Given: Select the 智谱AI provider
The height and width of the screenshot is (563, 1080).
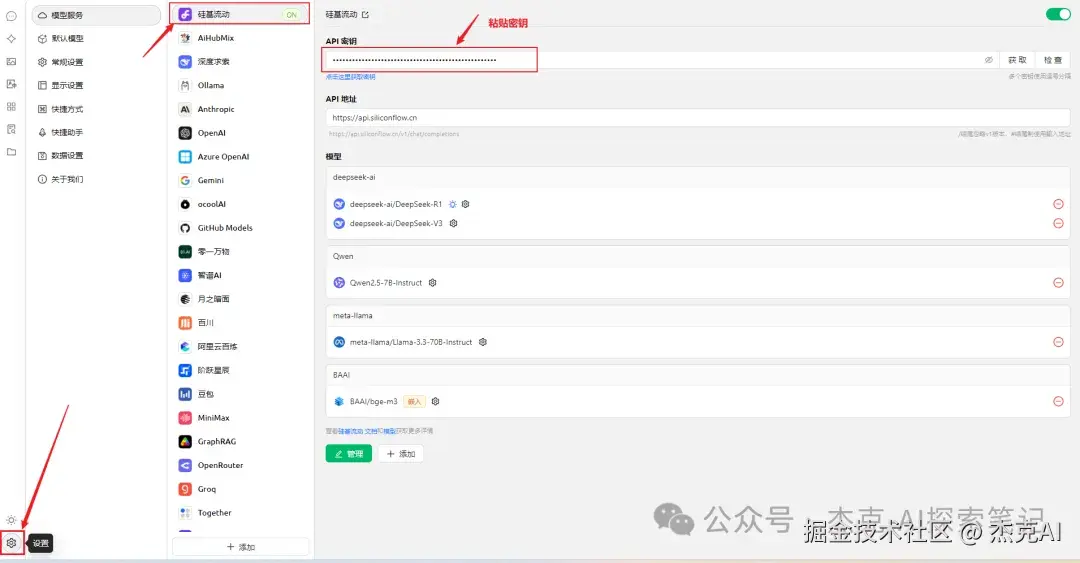Looking at the screenshot, I should (240, 276).
